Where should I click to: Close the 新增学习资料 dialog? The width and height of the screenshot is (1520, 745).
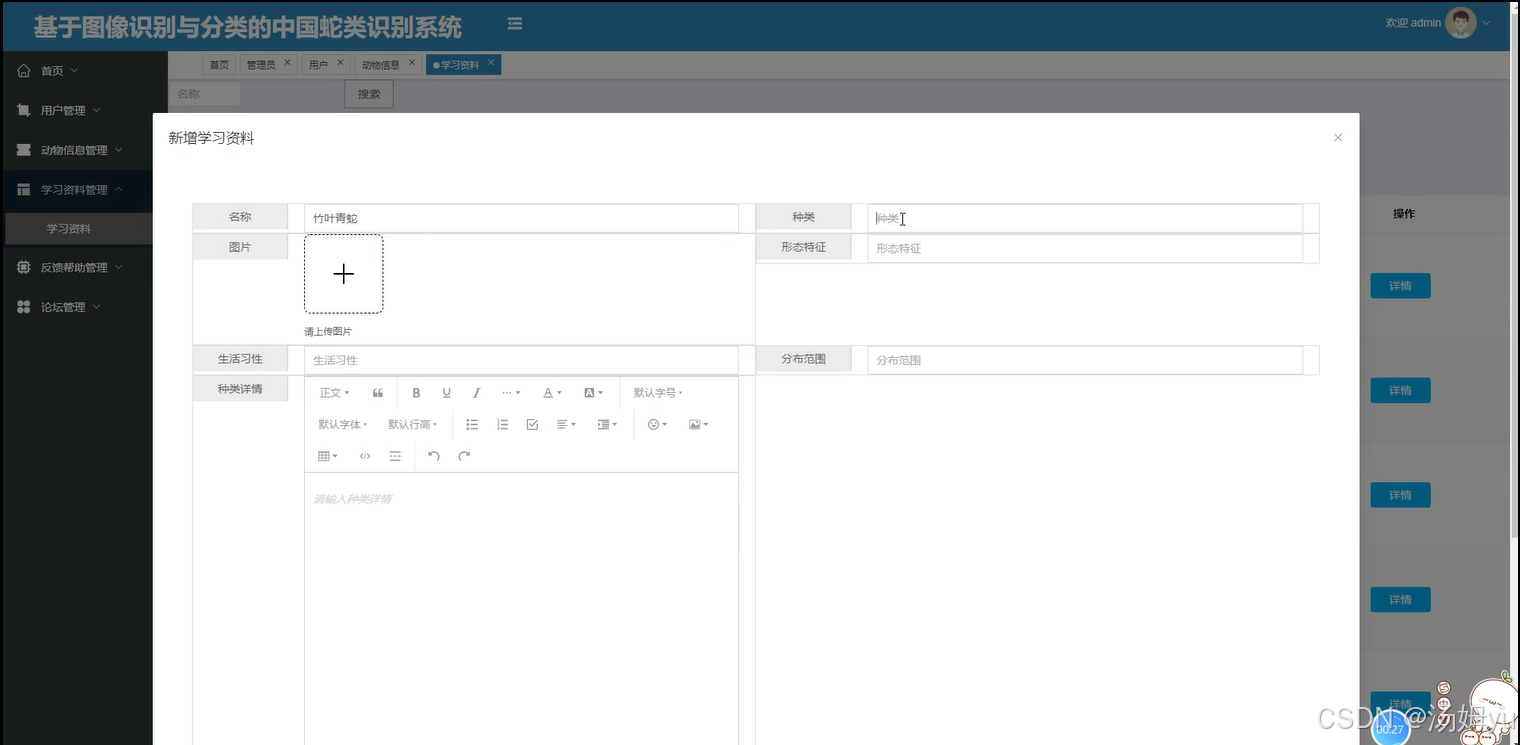1338,138
